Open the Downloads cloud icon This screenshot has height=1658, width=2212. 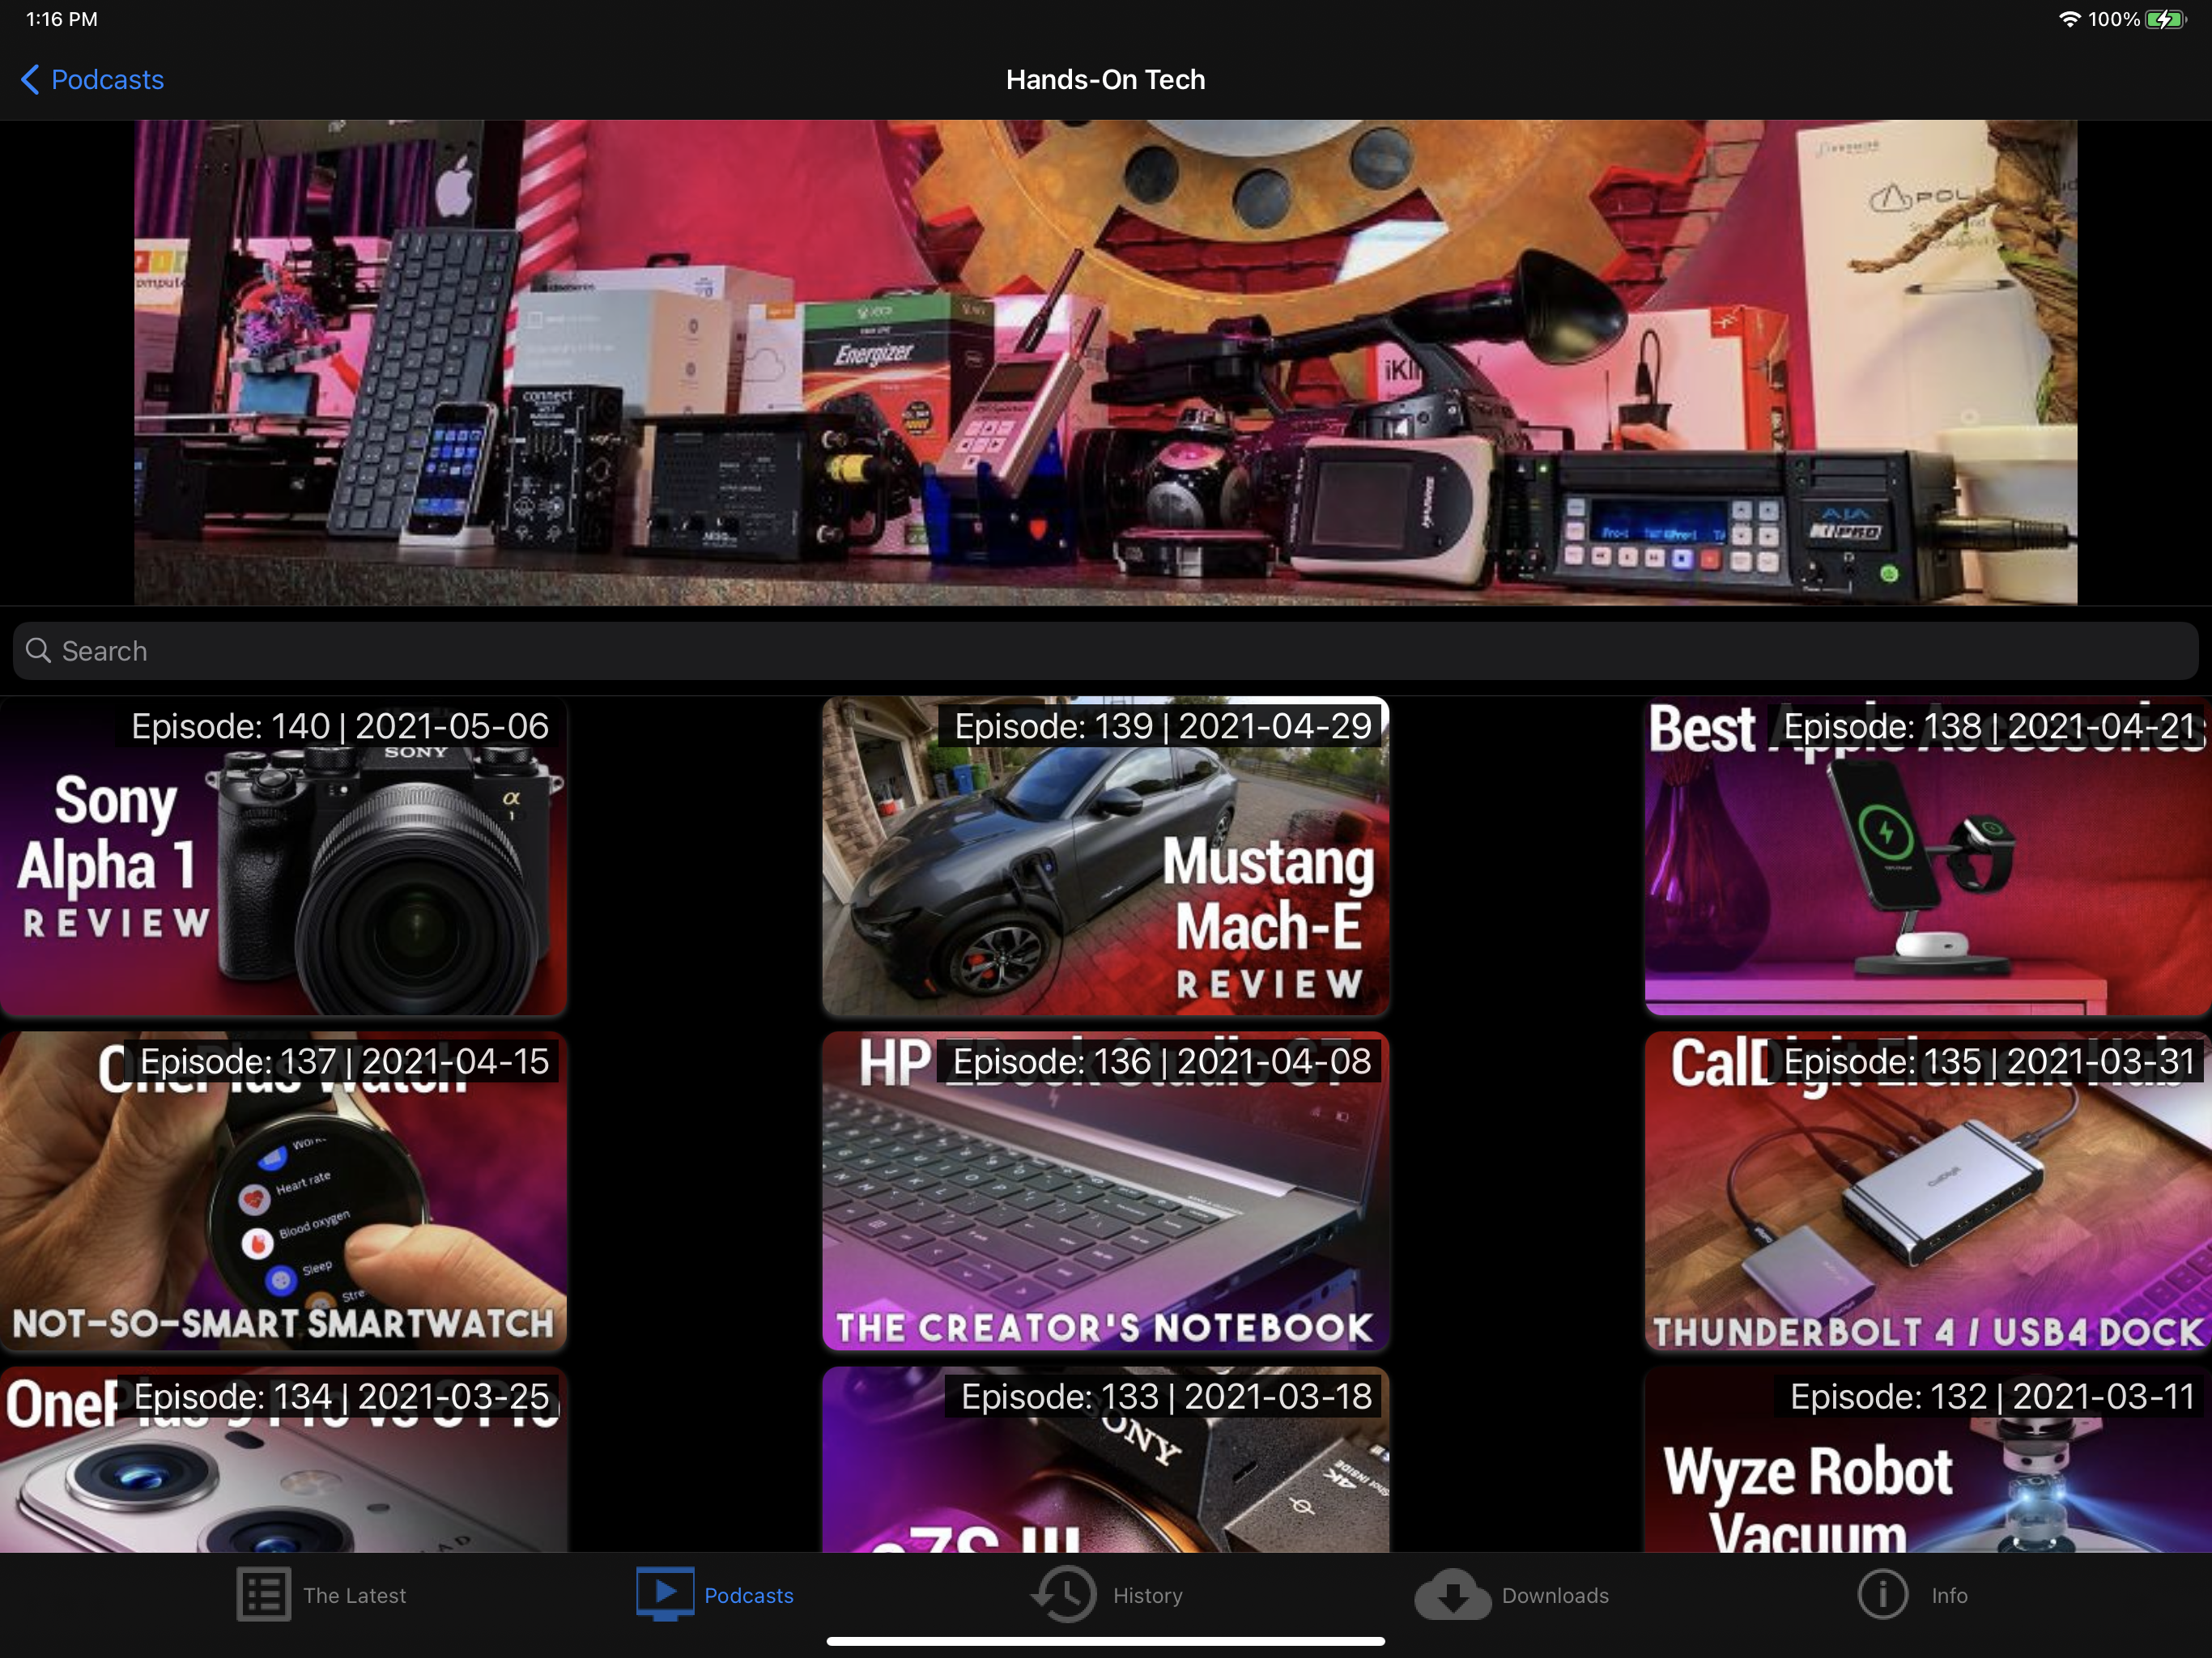point(1453,1595)
